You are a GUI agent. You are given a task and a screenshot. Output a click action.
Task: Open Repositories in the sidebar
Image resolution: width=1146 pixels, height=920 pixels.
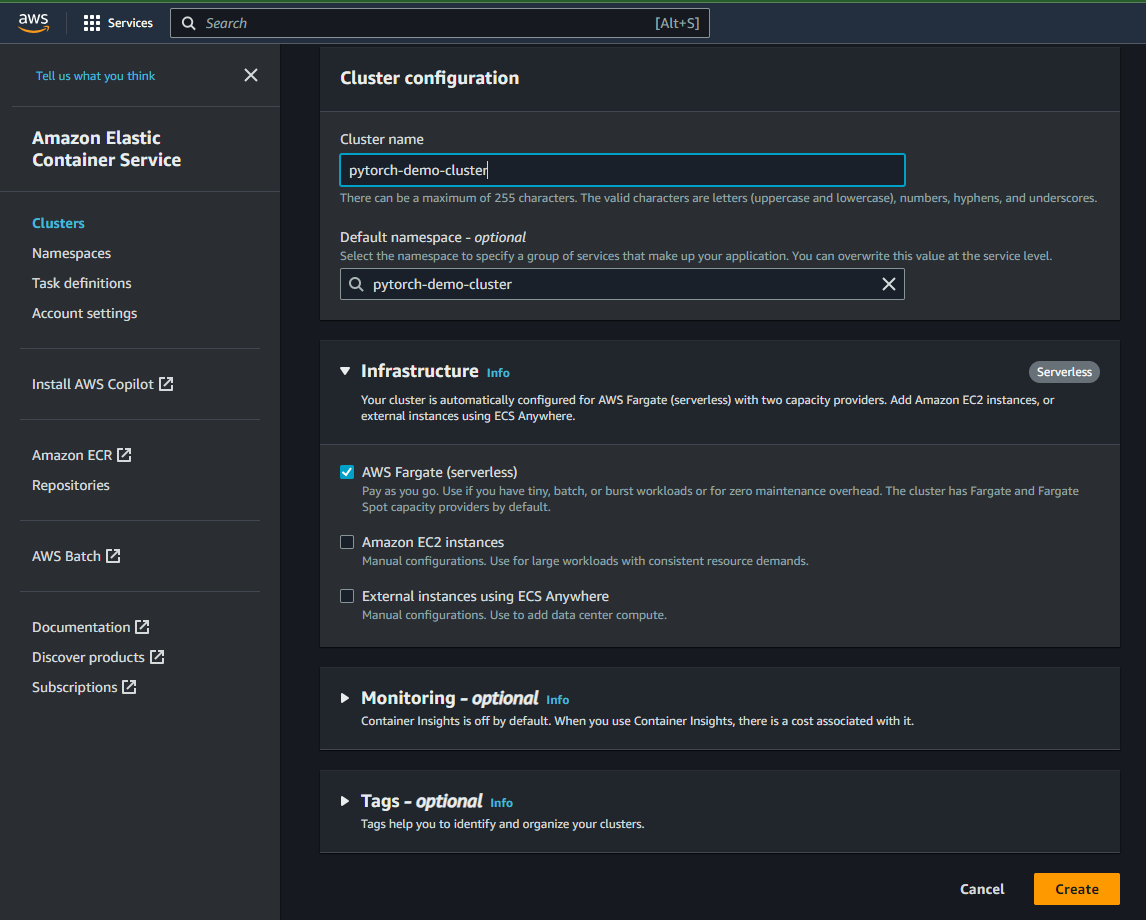pos(71,485)
